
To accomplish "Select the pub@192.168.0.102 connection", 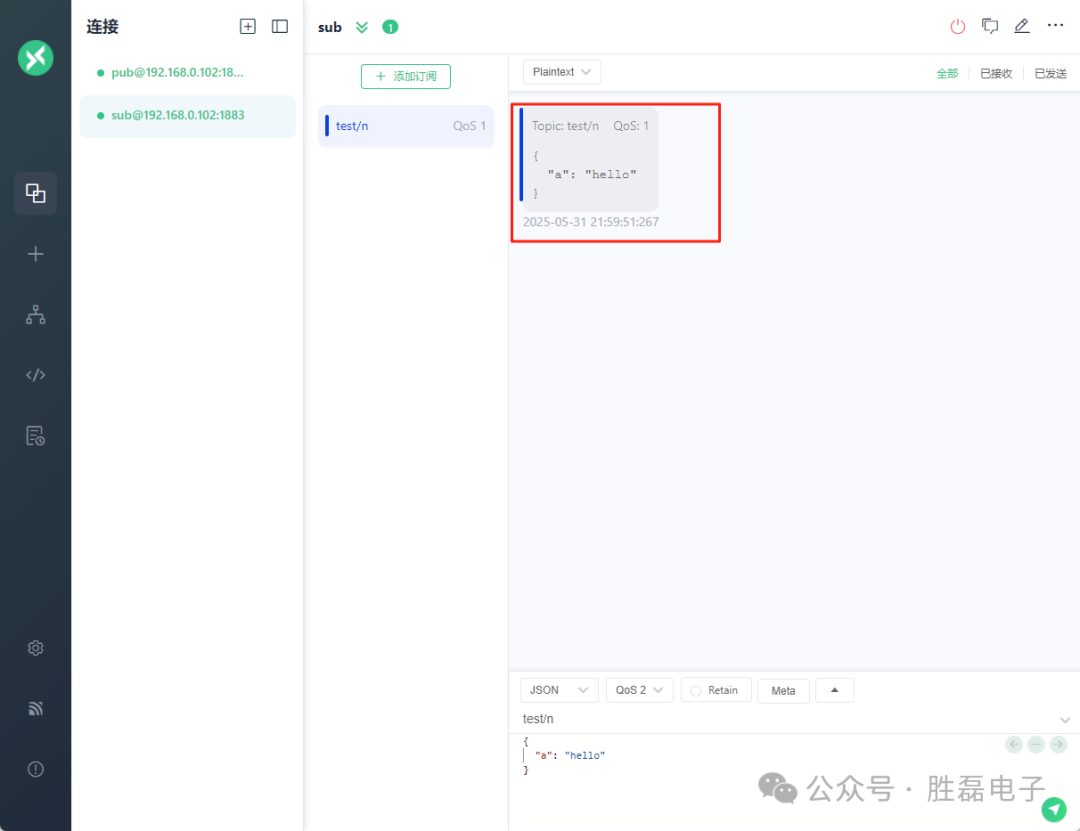I will point(187,72).
